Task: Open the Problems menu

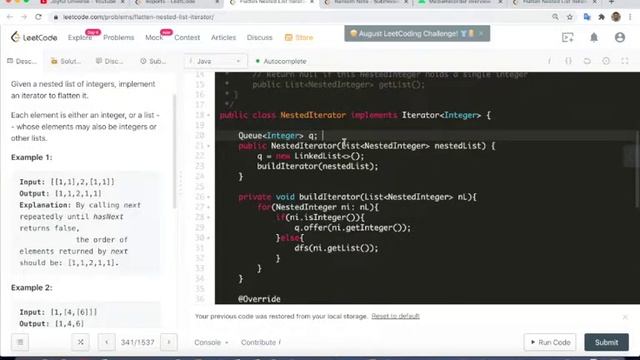Action: point(118,38)
